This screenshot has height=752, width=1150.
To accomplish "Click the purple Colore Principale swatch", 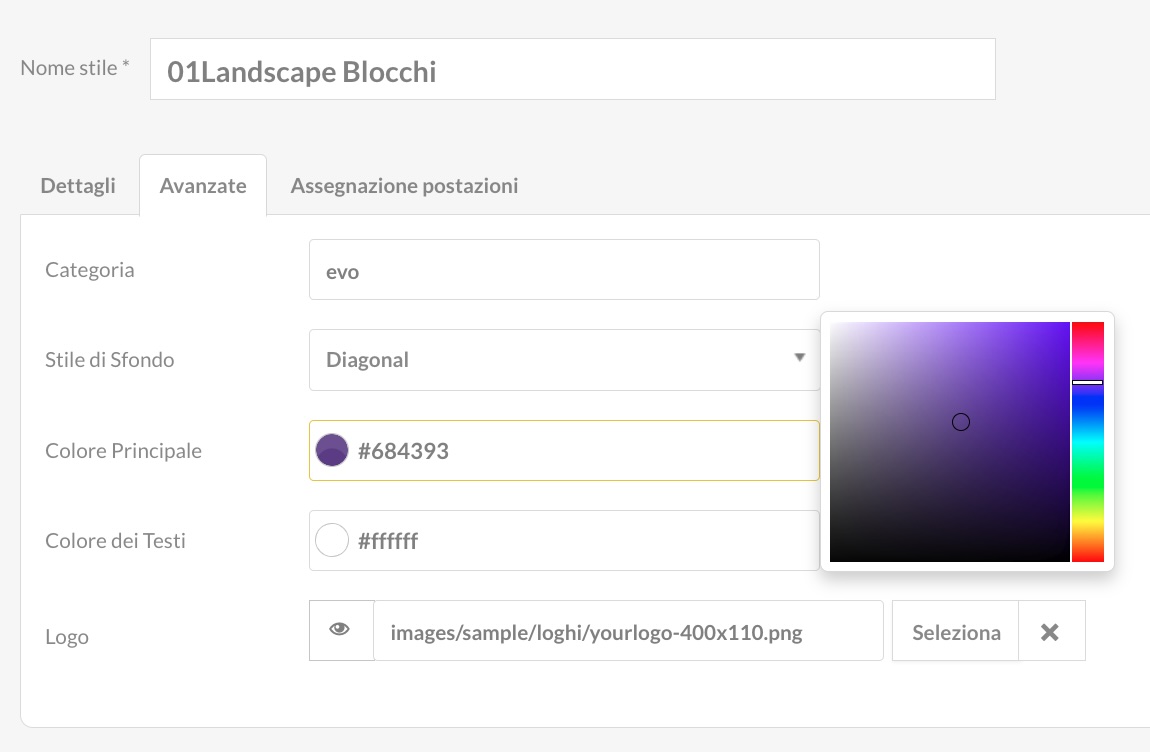I will [x=332, y=450].
